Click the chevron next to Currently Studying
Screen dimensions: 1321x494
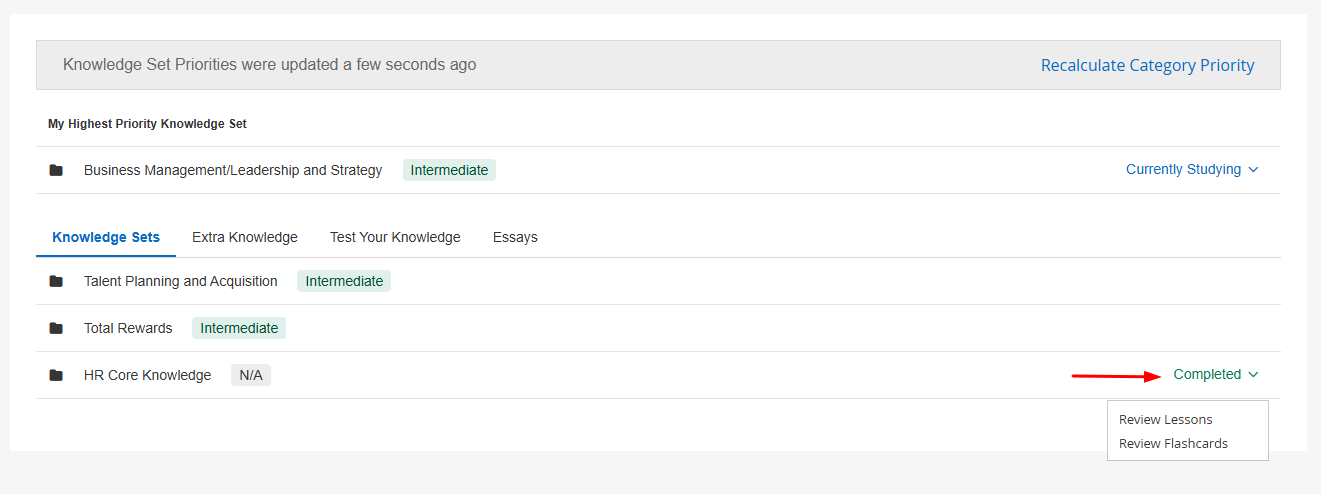1254,170
